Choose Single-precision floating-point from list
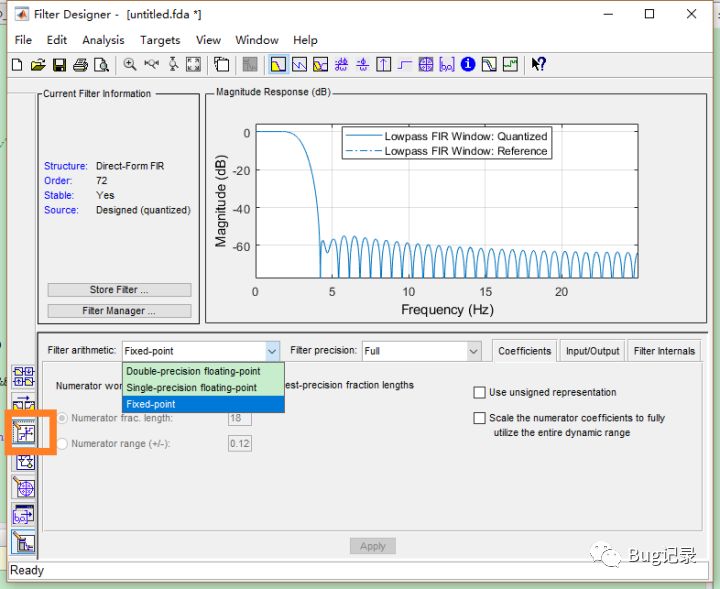Viewport: 720px width, 589px height. (191, 388)
